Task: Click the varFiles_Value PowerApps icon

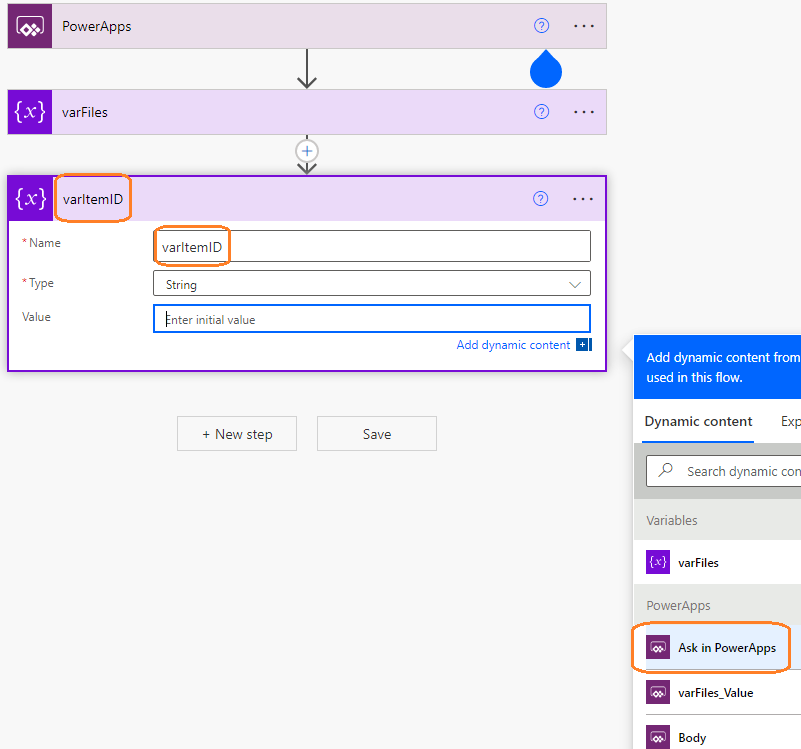Action: pyautogui.click(x=658, y=692)
